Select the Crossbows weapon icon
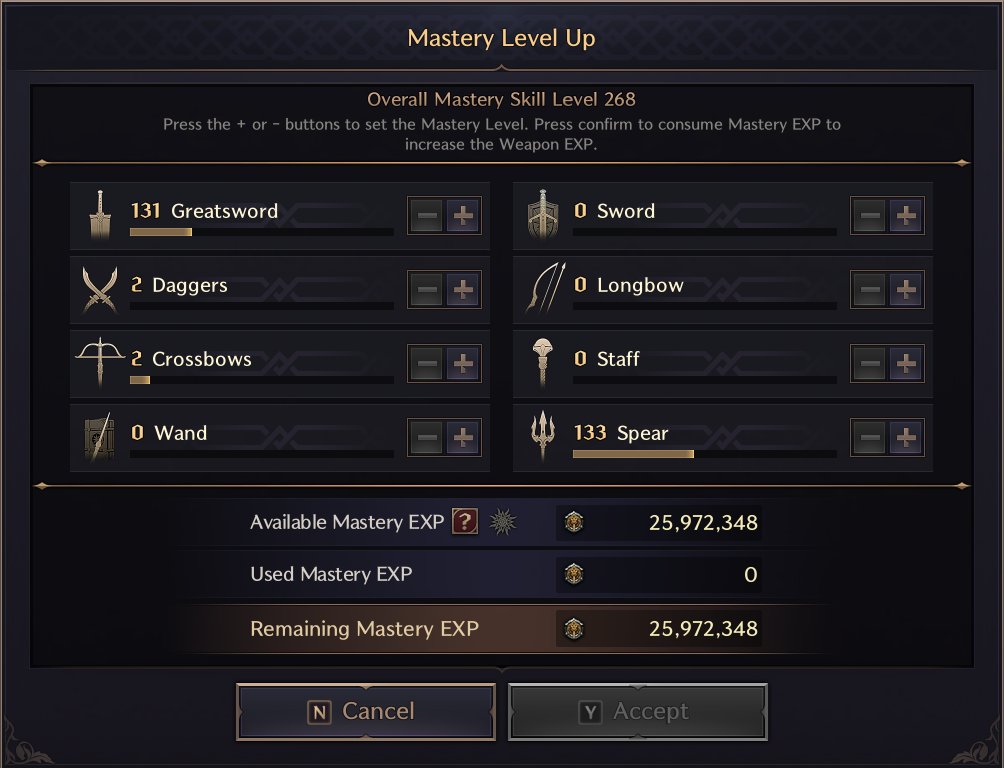 (x=100, y=362)
